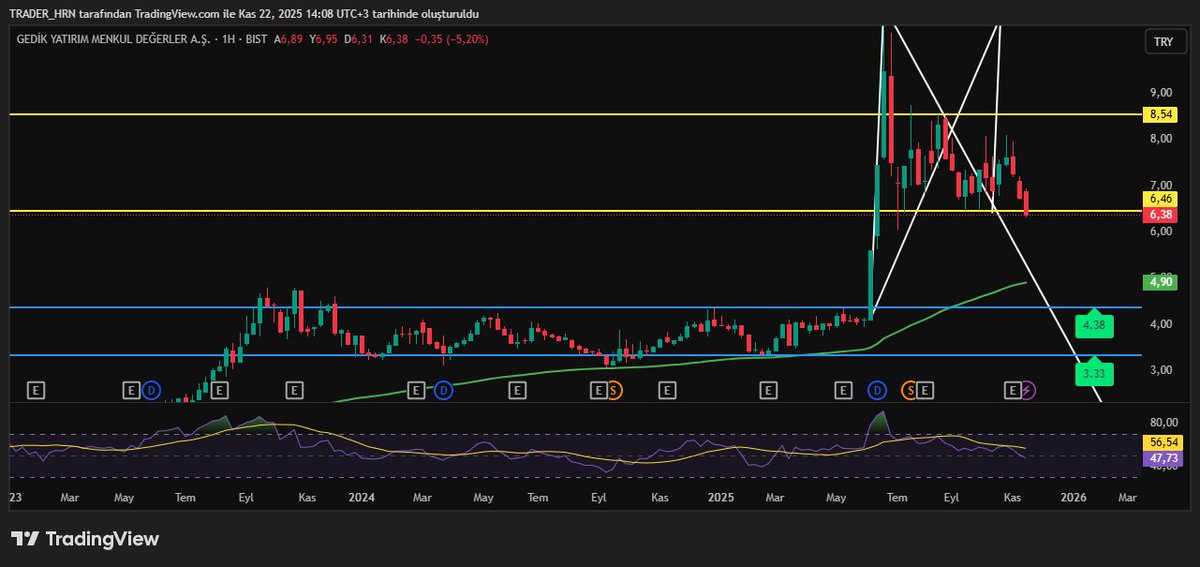
Task: Click the earnings E marker near Kas 2023
Action: coord(294,390)
